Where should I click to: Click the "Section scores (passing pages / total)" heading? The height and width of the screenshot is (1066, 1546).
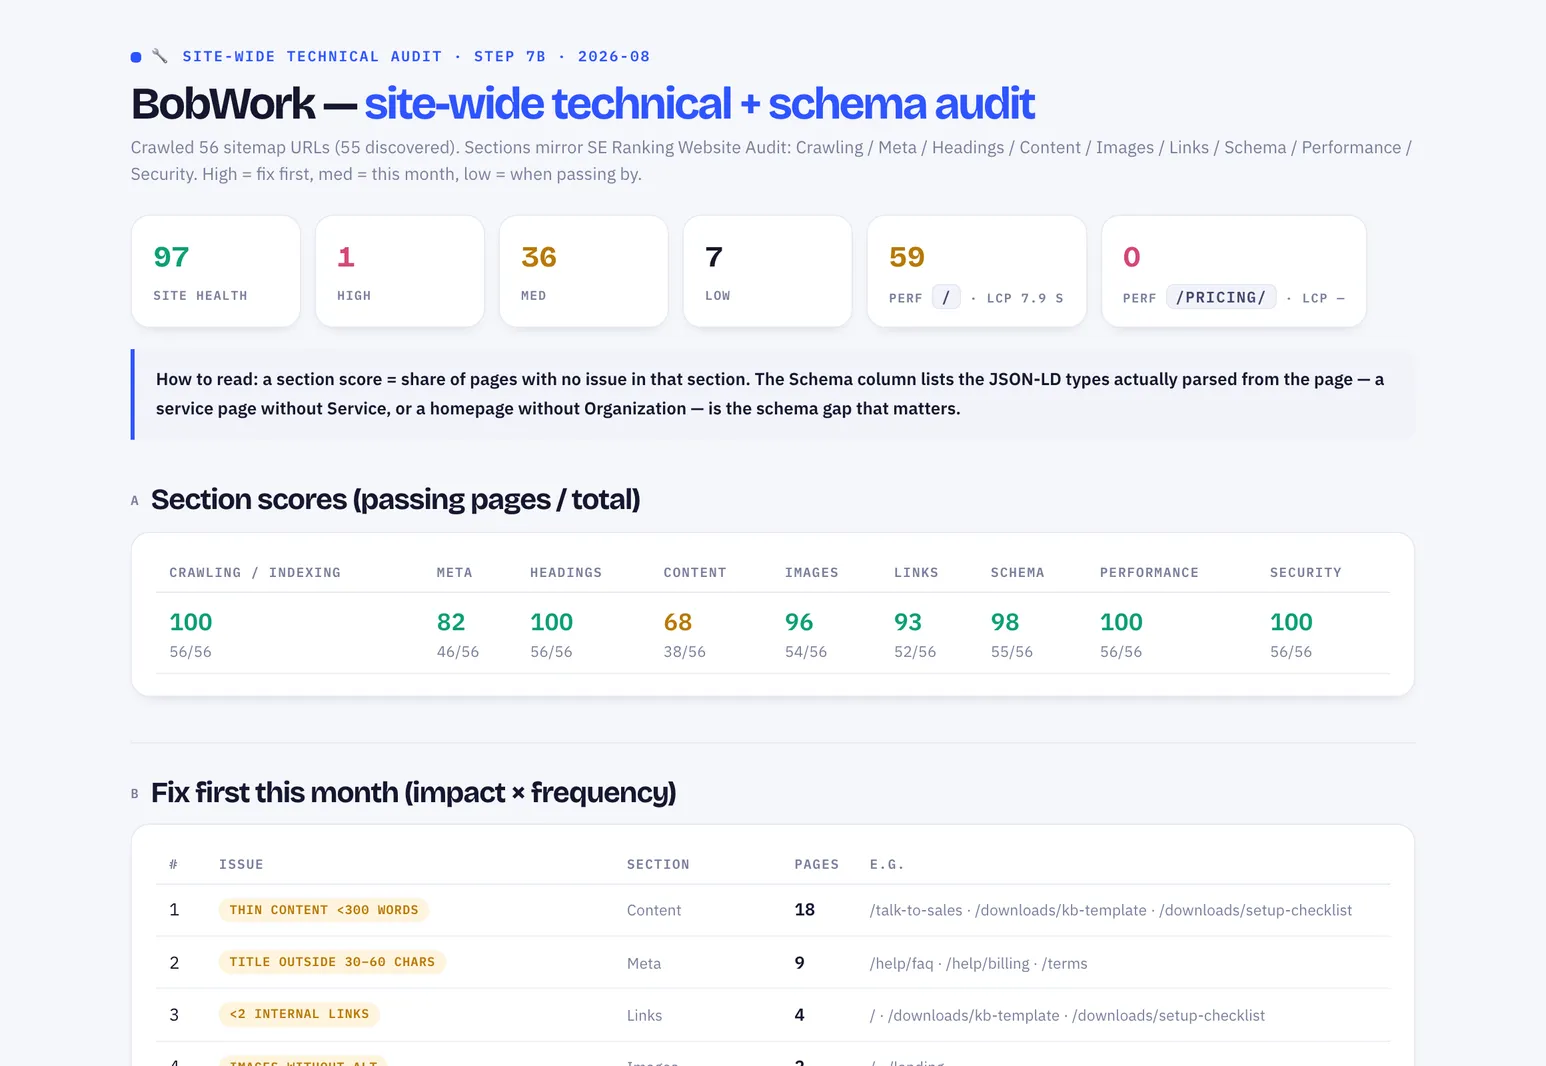tap(396, 499)
